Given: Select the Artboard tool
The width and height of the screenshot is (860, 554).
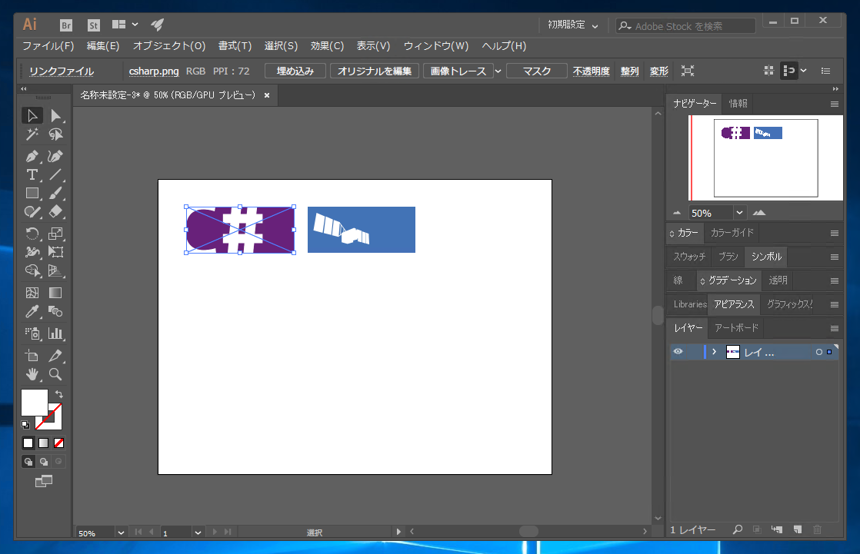Looking at the screenshot, I should pyautogui.click(x=32, y=355).
